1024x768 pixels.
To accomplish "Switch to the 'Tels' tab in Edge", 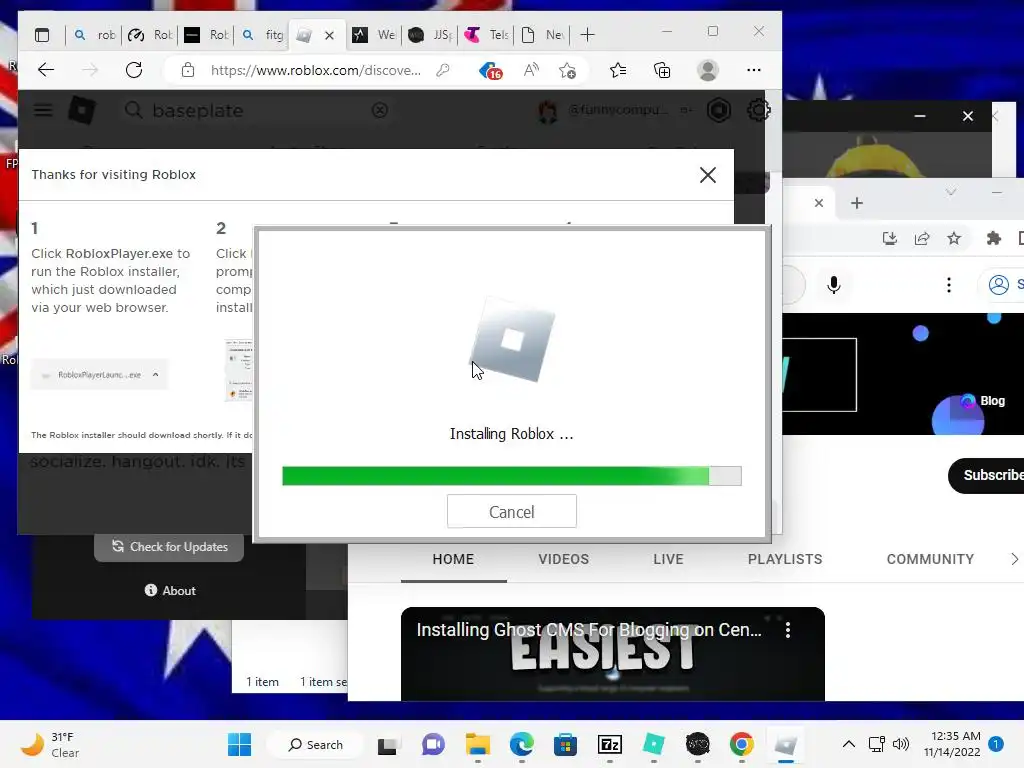I will click(486, 35).
